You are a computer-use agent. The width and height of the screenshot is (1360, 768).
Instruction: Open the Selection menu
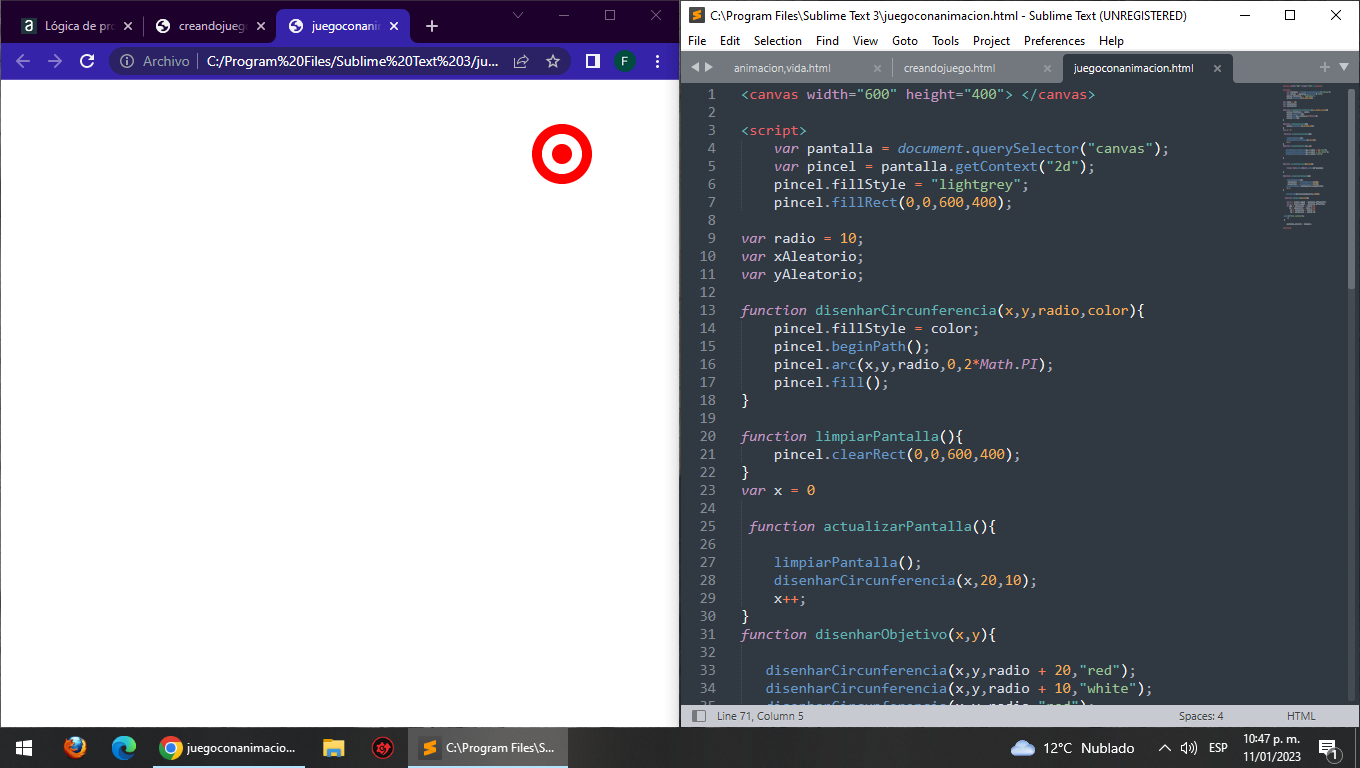tap(777, 41)
